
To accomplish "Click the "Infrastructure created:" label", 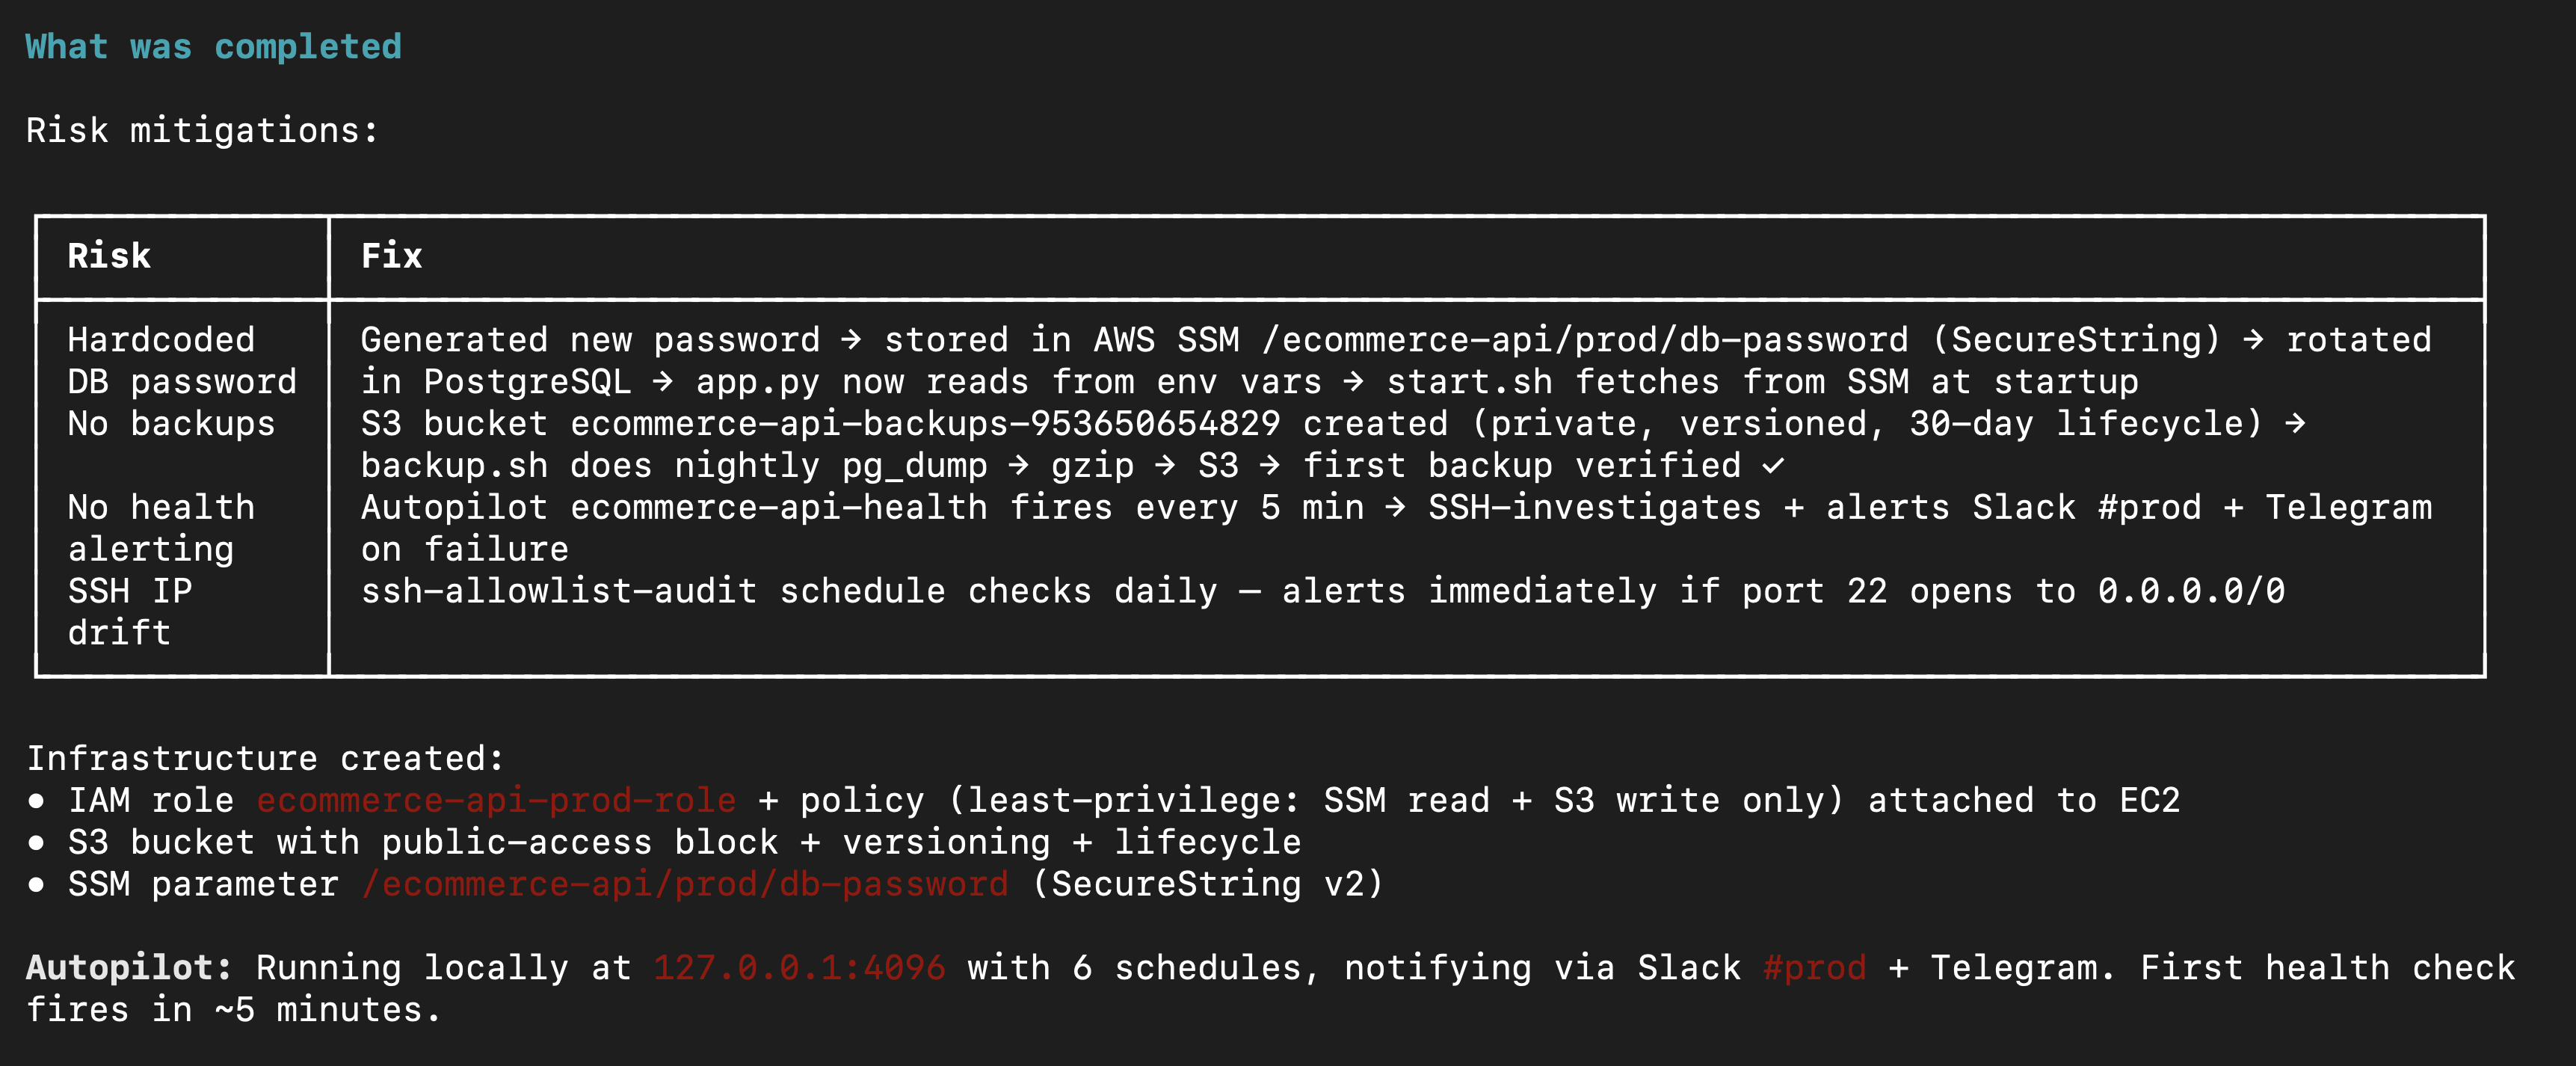I will click(x=265, y=759).
